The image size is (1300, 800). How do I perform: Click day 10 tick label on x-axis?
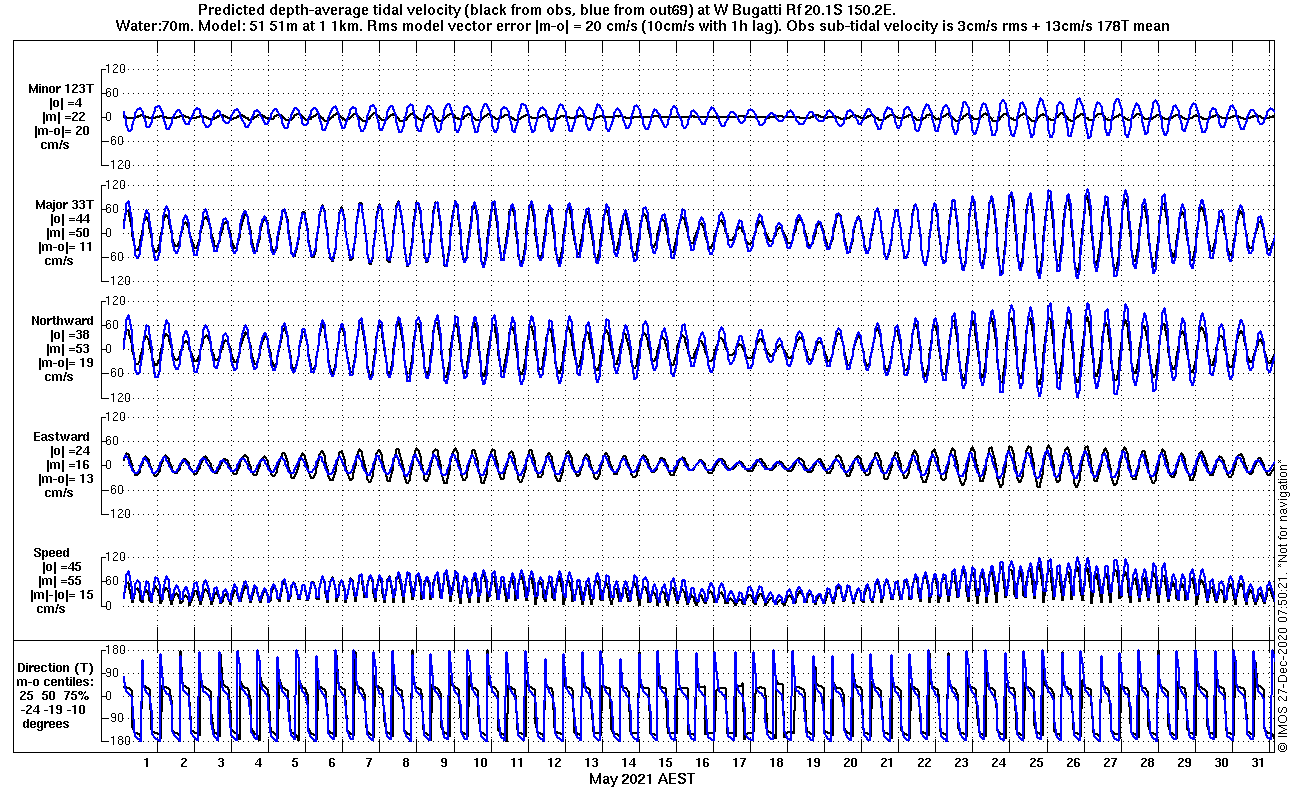(480, 763)
